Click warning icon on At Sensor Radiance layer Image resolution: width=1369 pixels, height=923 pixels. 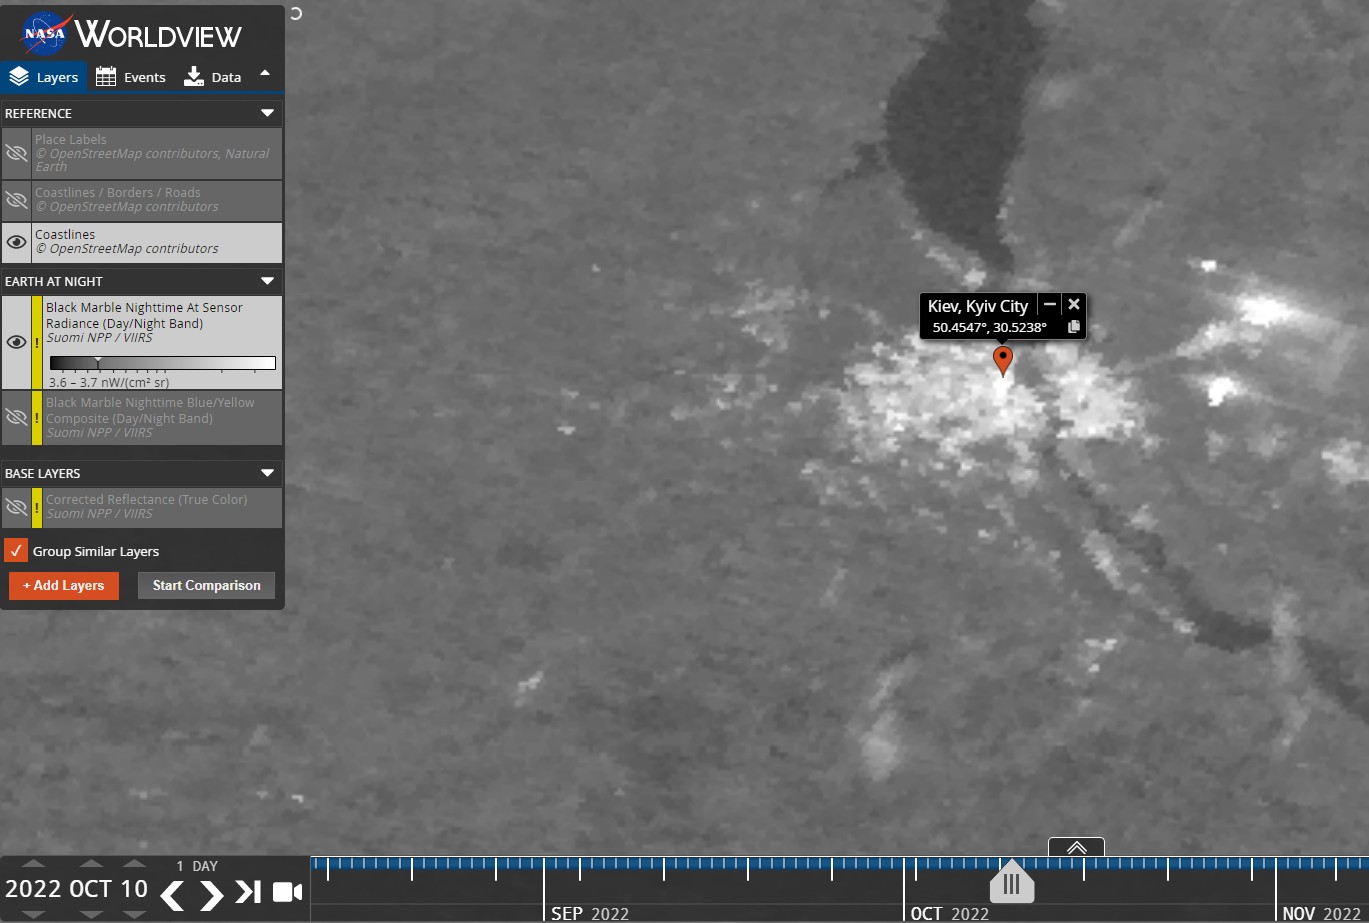(37, 342)
